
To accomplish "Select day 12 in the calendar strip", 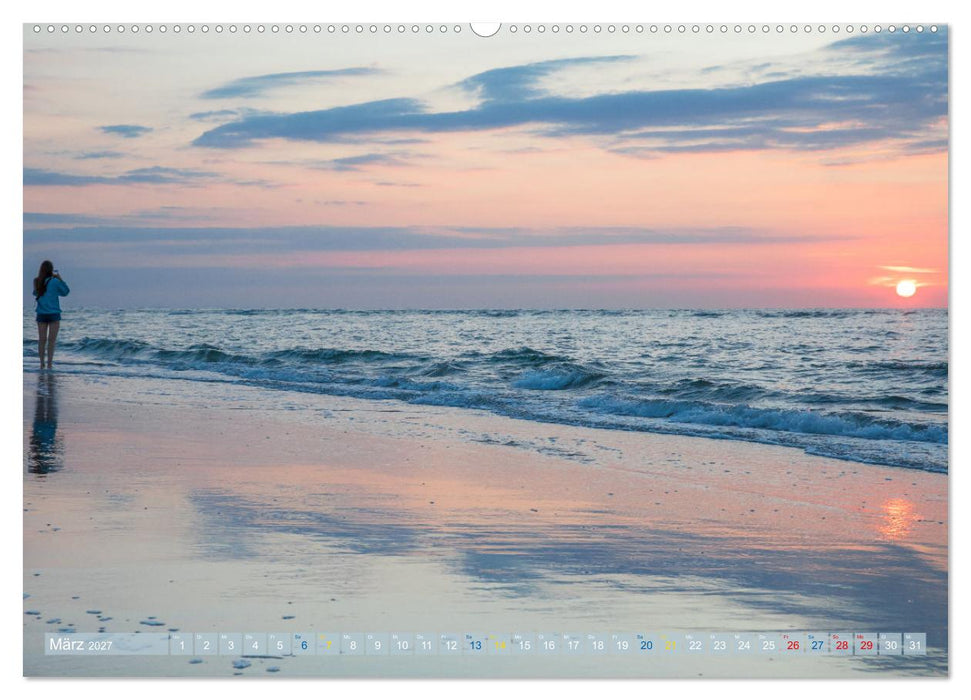I will 451,644.
